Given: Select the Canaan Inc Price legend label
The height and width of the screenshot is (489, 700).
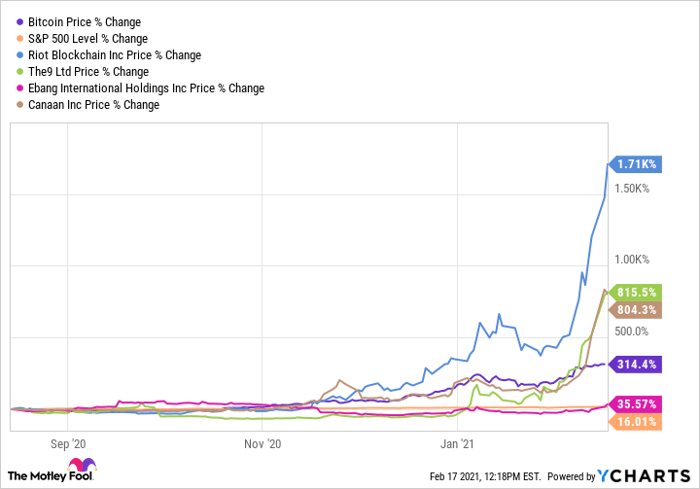Looking at the screenshot, I should 94,105.
